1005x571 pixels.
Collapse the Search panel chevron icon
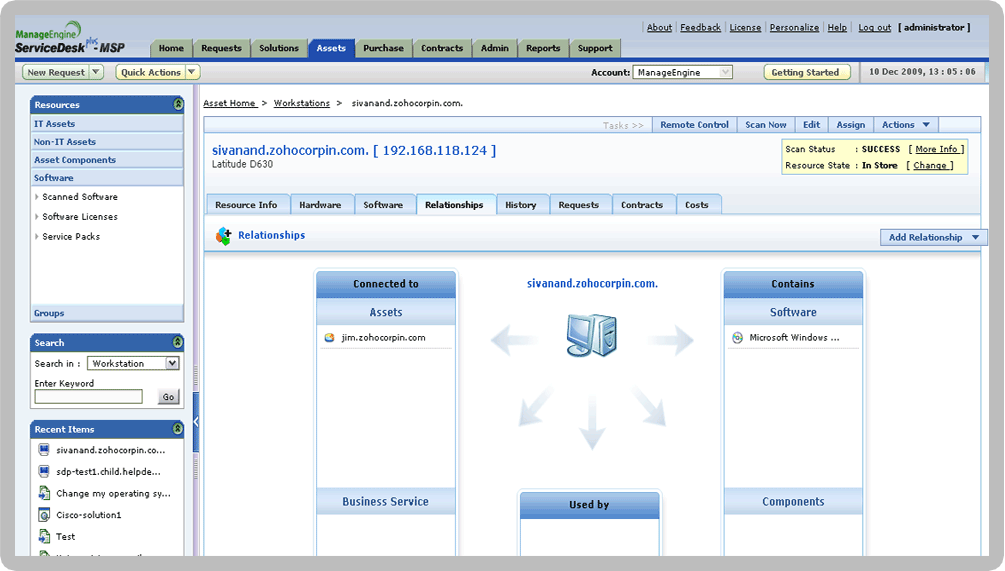pos(178,342)
